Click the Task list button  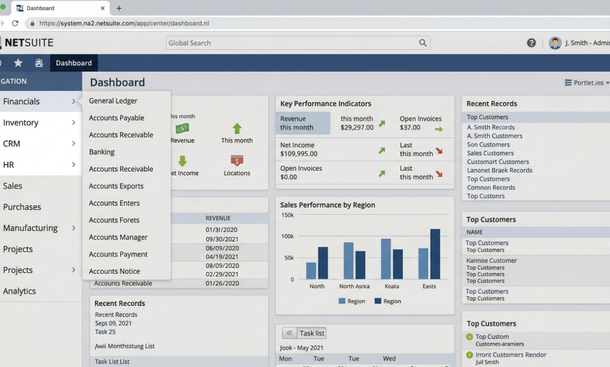point(312,333)
